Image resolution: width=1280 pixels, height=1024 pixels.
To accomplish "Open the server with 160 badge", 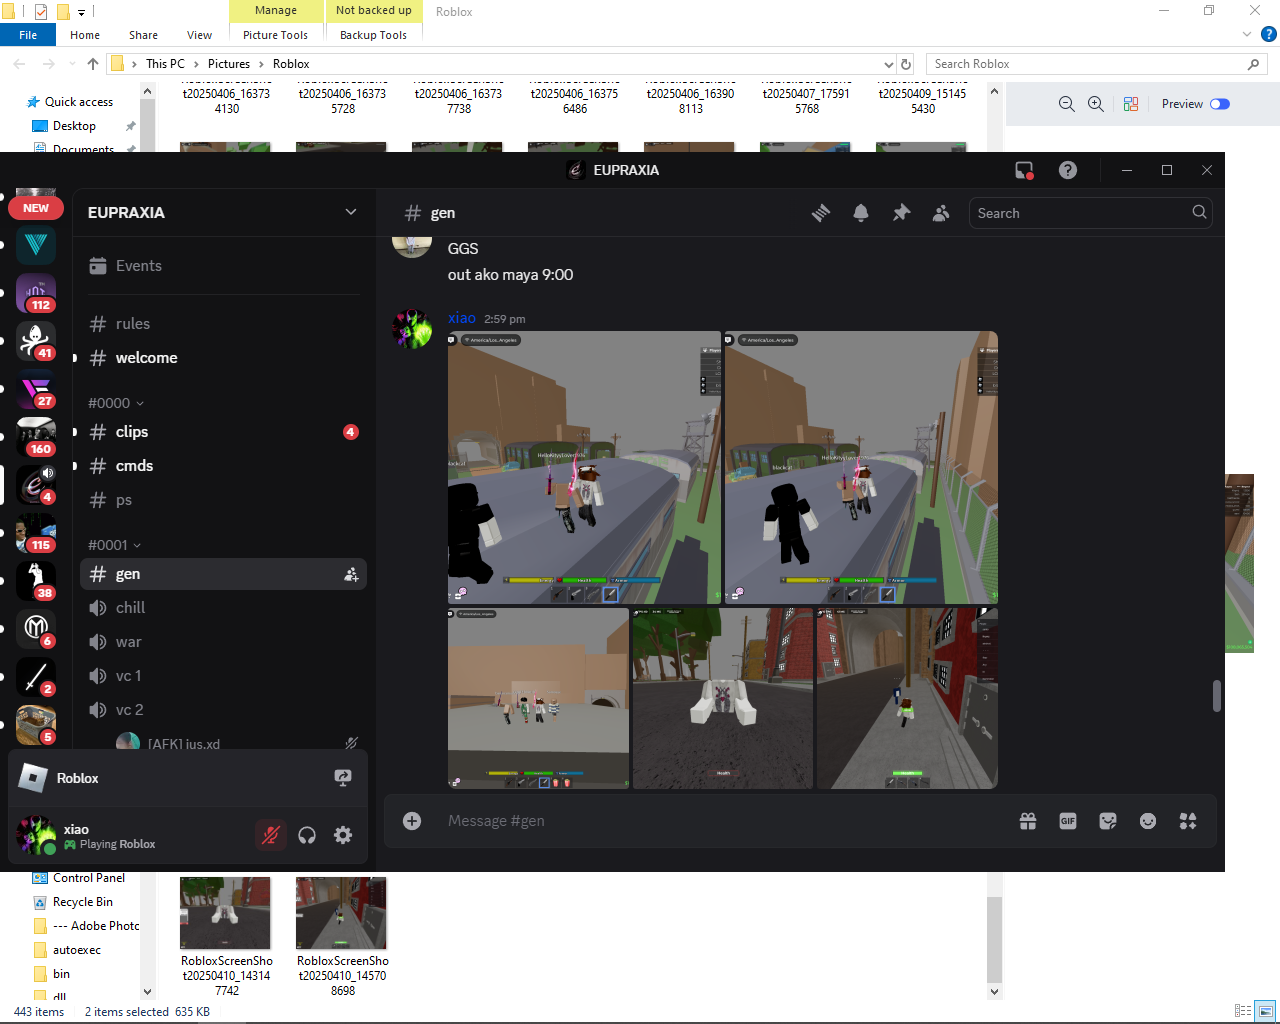I will click(x=36, y=437).
